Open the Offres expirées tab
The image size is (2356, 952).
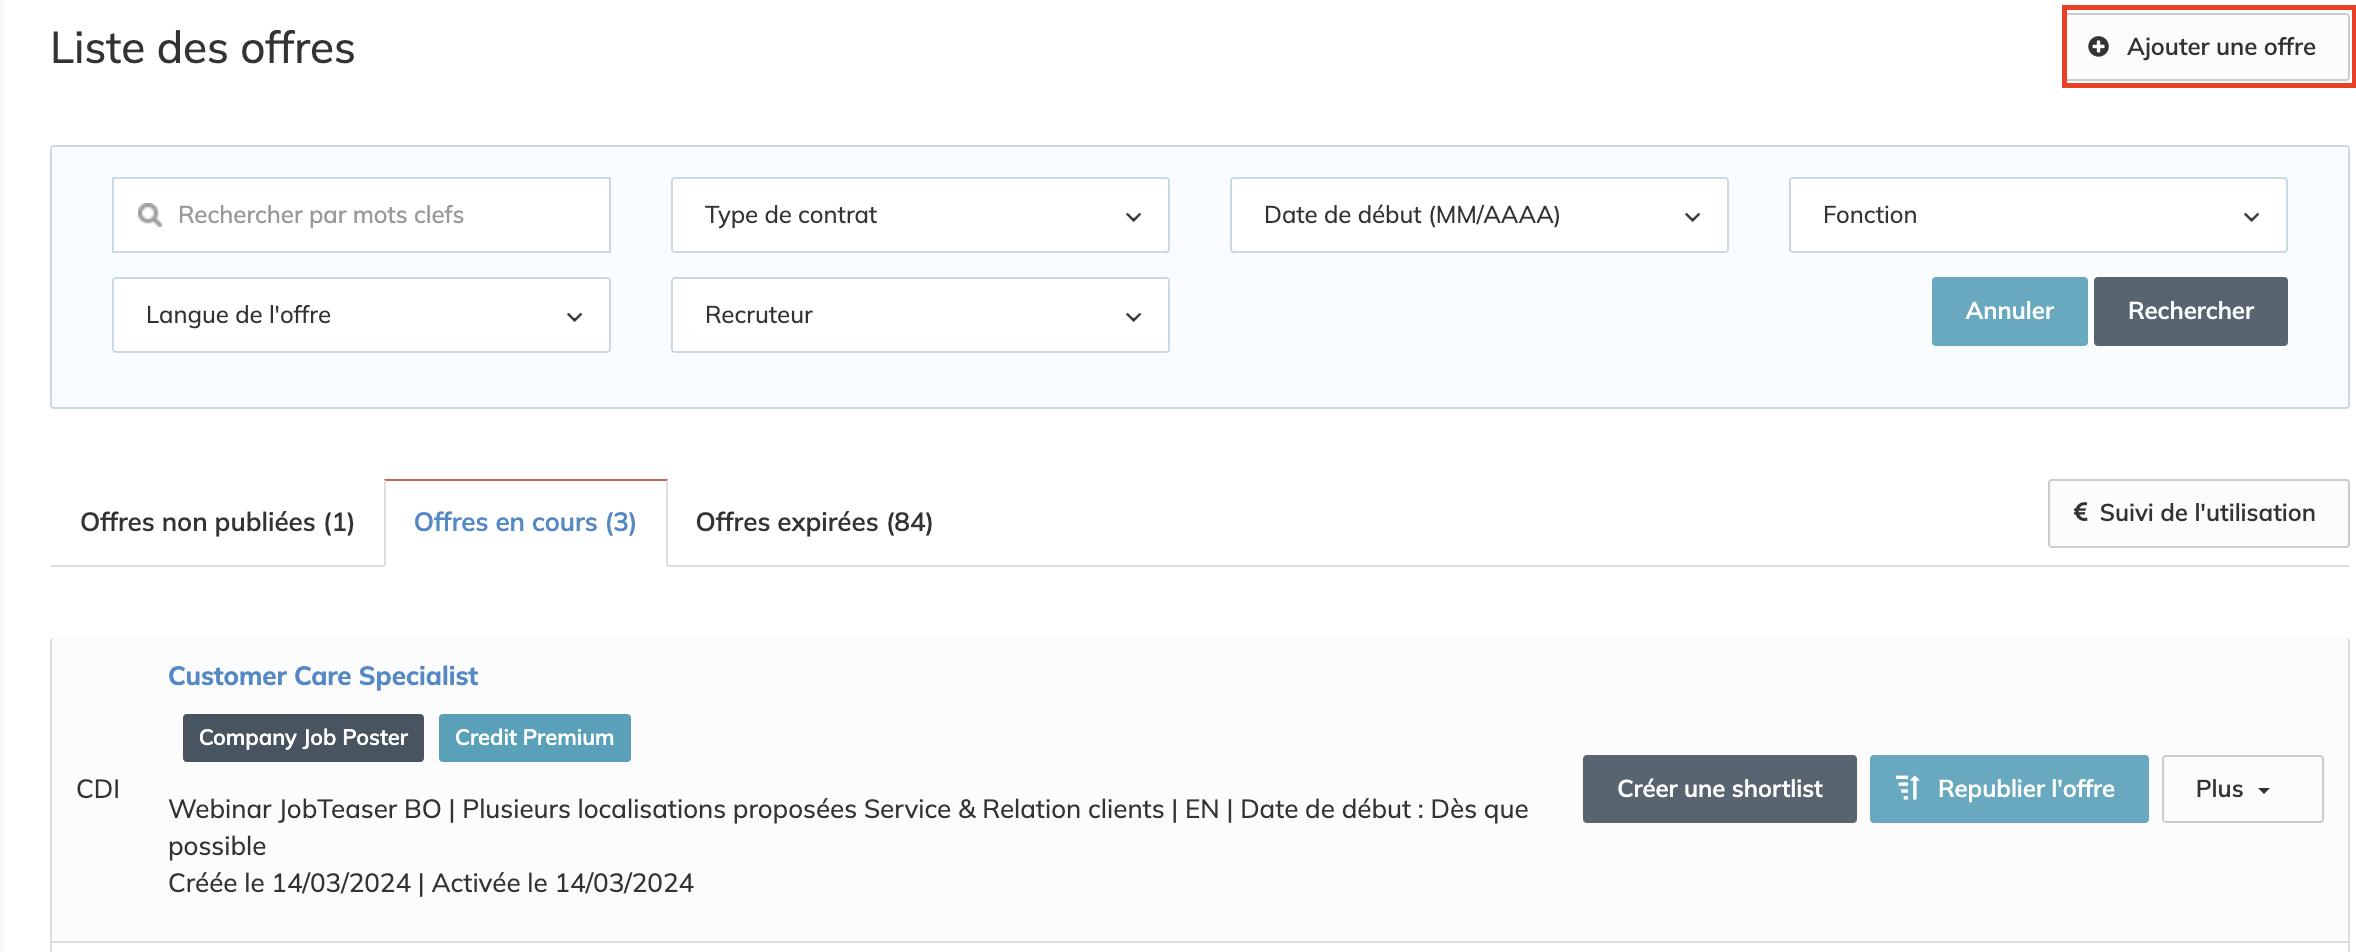pos(814,522)
